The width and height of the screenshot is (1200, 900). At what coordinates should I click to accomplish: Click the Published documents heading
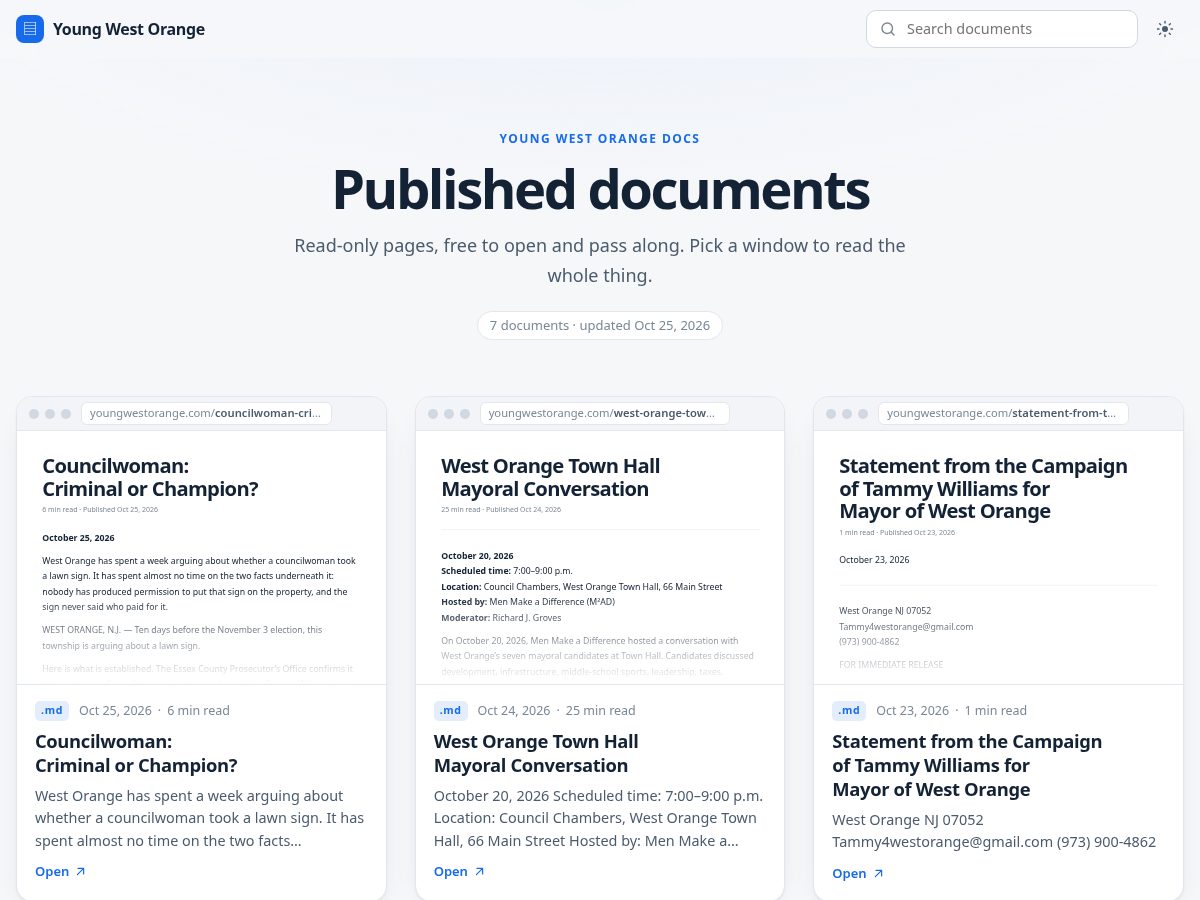click(x=600, y=190)
